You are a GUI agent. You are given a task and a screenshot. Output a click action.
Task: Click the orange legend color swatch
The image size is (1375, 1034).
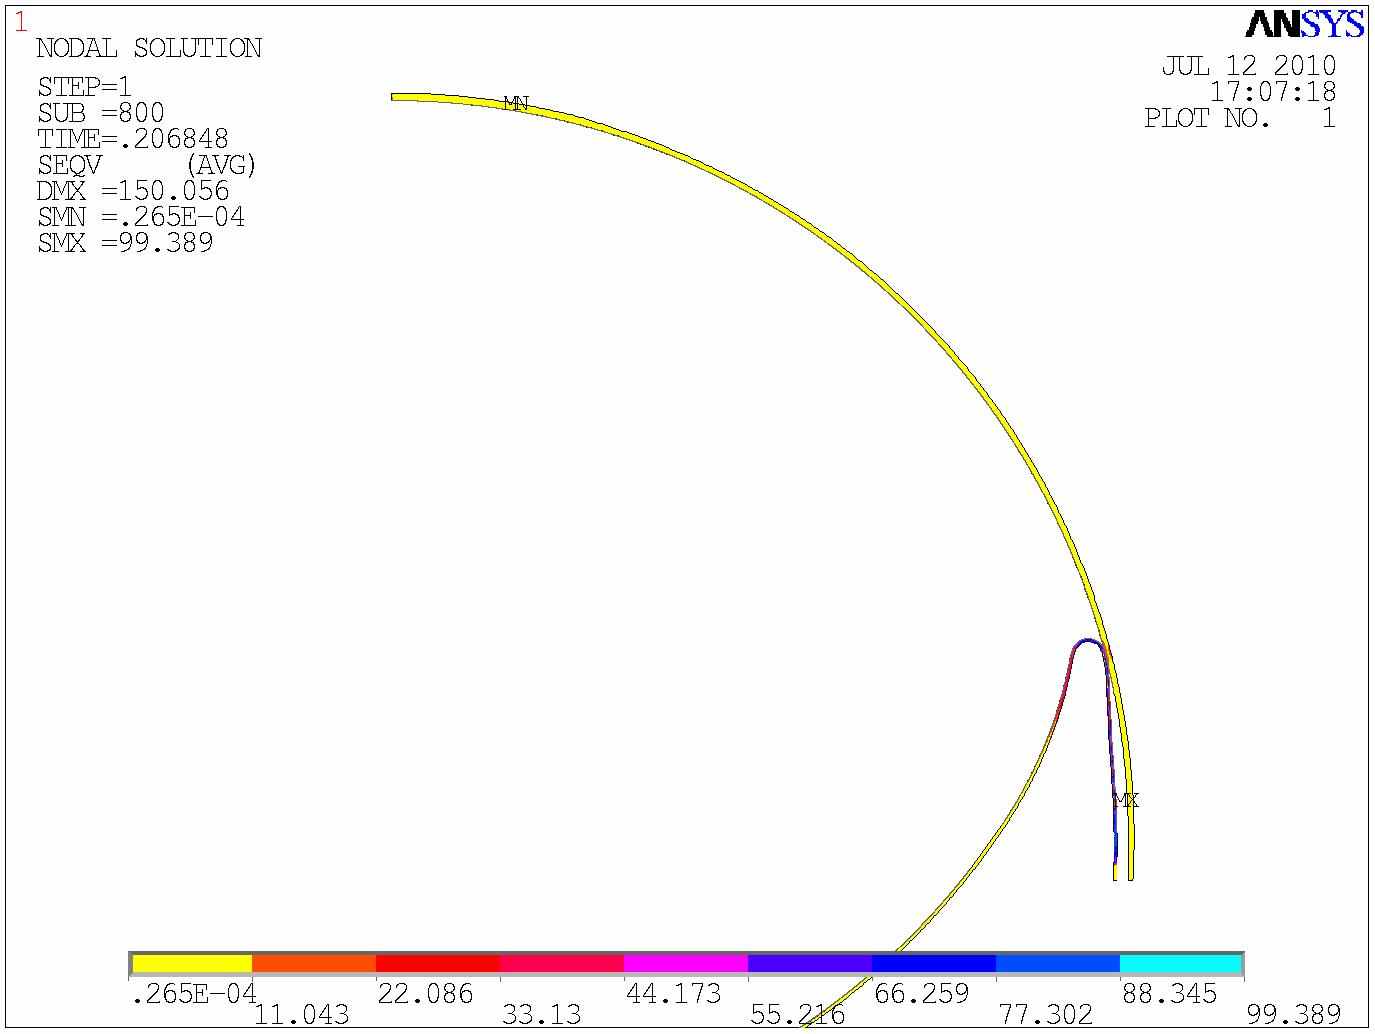(x=314, y=963)
